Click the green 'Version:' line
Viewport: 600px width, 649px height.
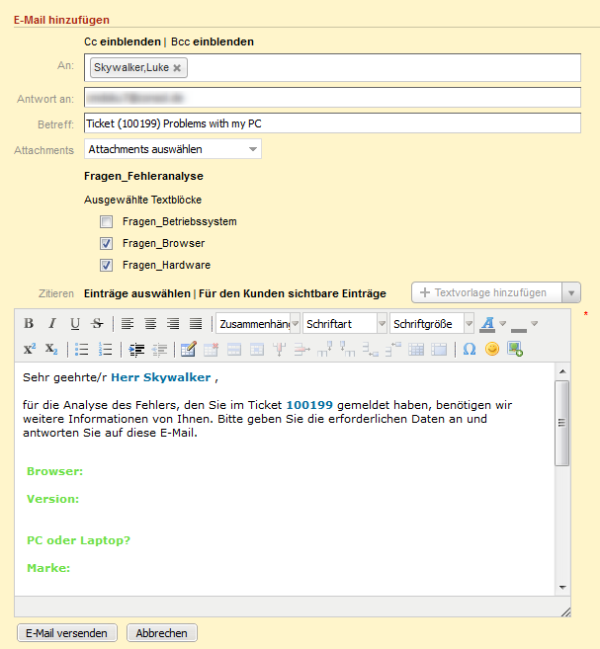pos(53,499)
